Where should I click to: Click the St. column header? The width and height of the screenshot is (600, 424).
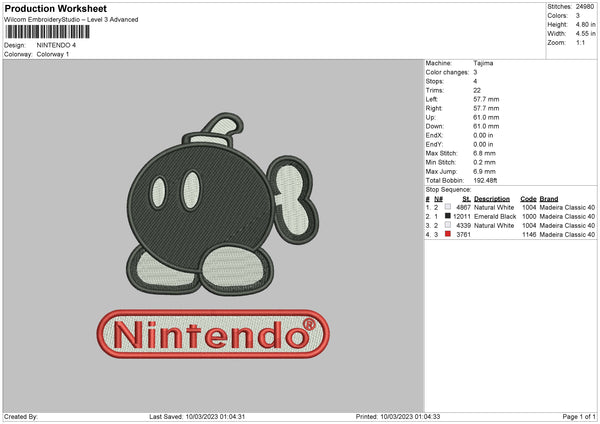pos(466,199)
